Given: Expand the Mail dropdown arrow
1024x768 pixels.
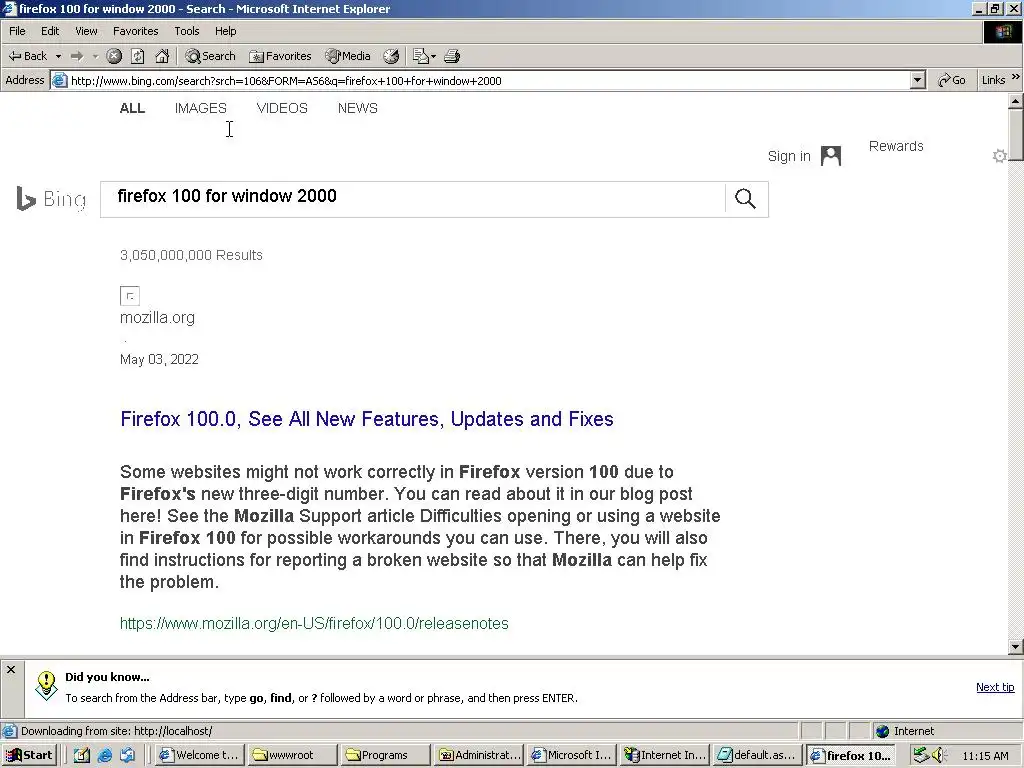Looking at the screenshot, I should (433, 56).
